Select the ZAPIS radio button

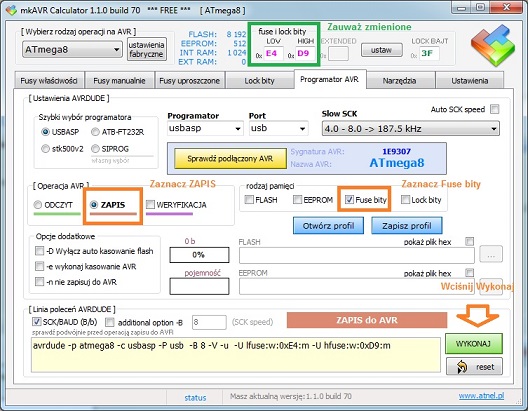tap(94, 204)
